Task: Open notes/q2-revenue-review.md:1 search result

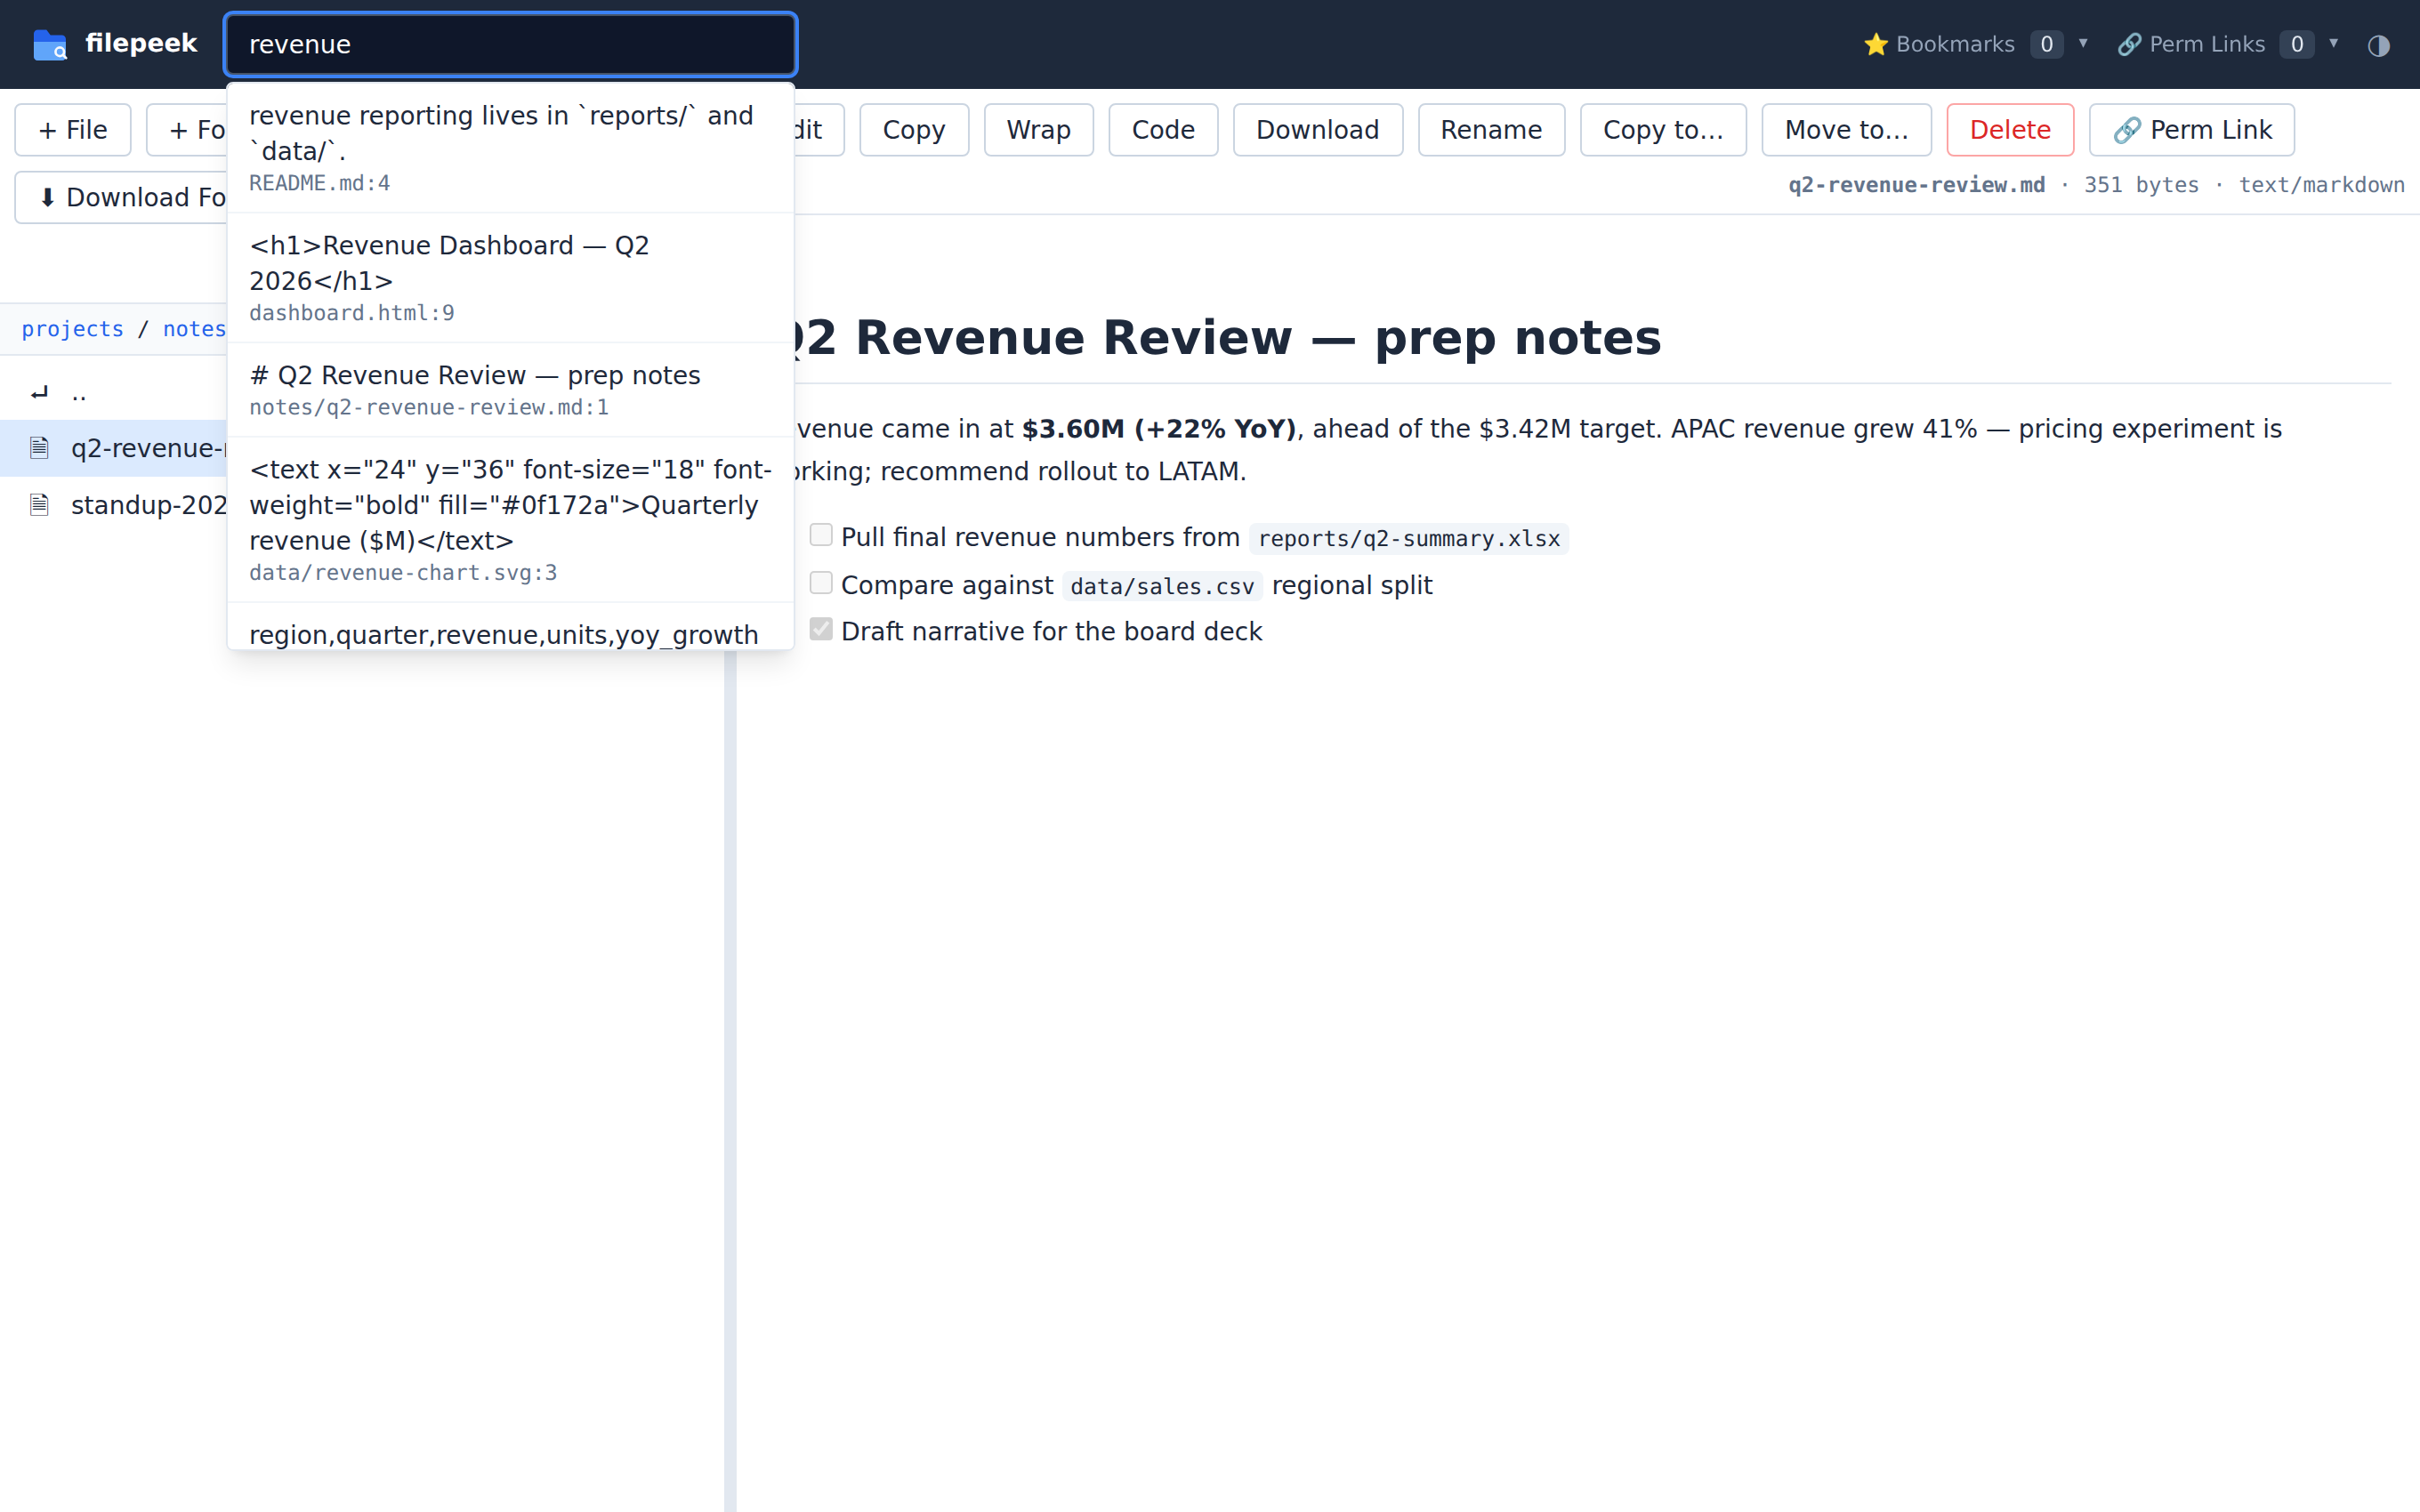Action: (x=510, y=390)
